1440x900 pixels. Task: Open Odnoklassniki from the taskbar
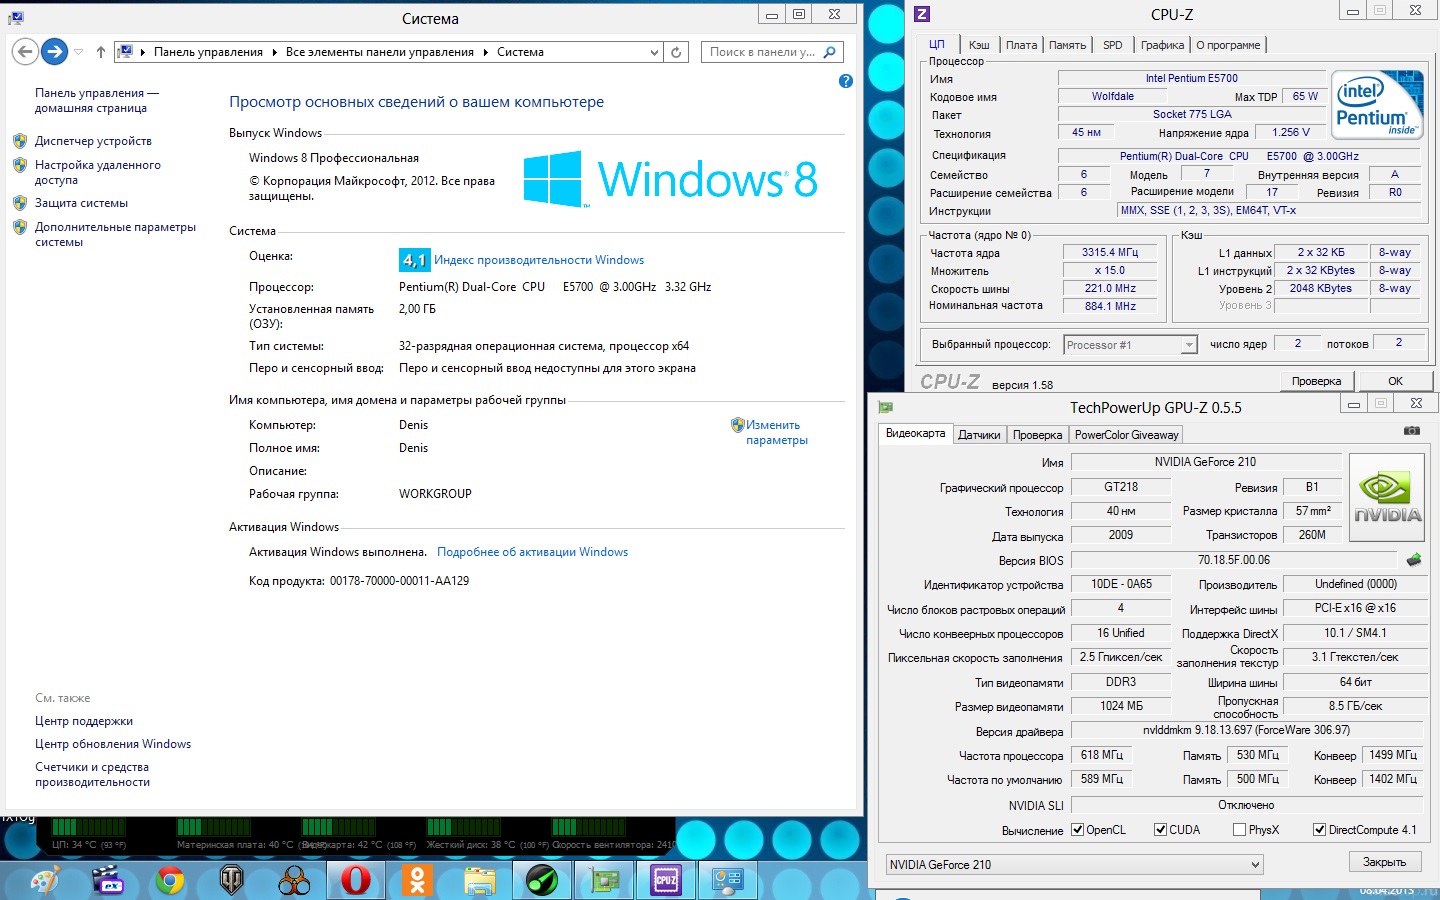(418, 881)
